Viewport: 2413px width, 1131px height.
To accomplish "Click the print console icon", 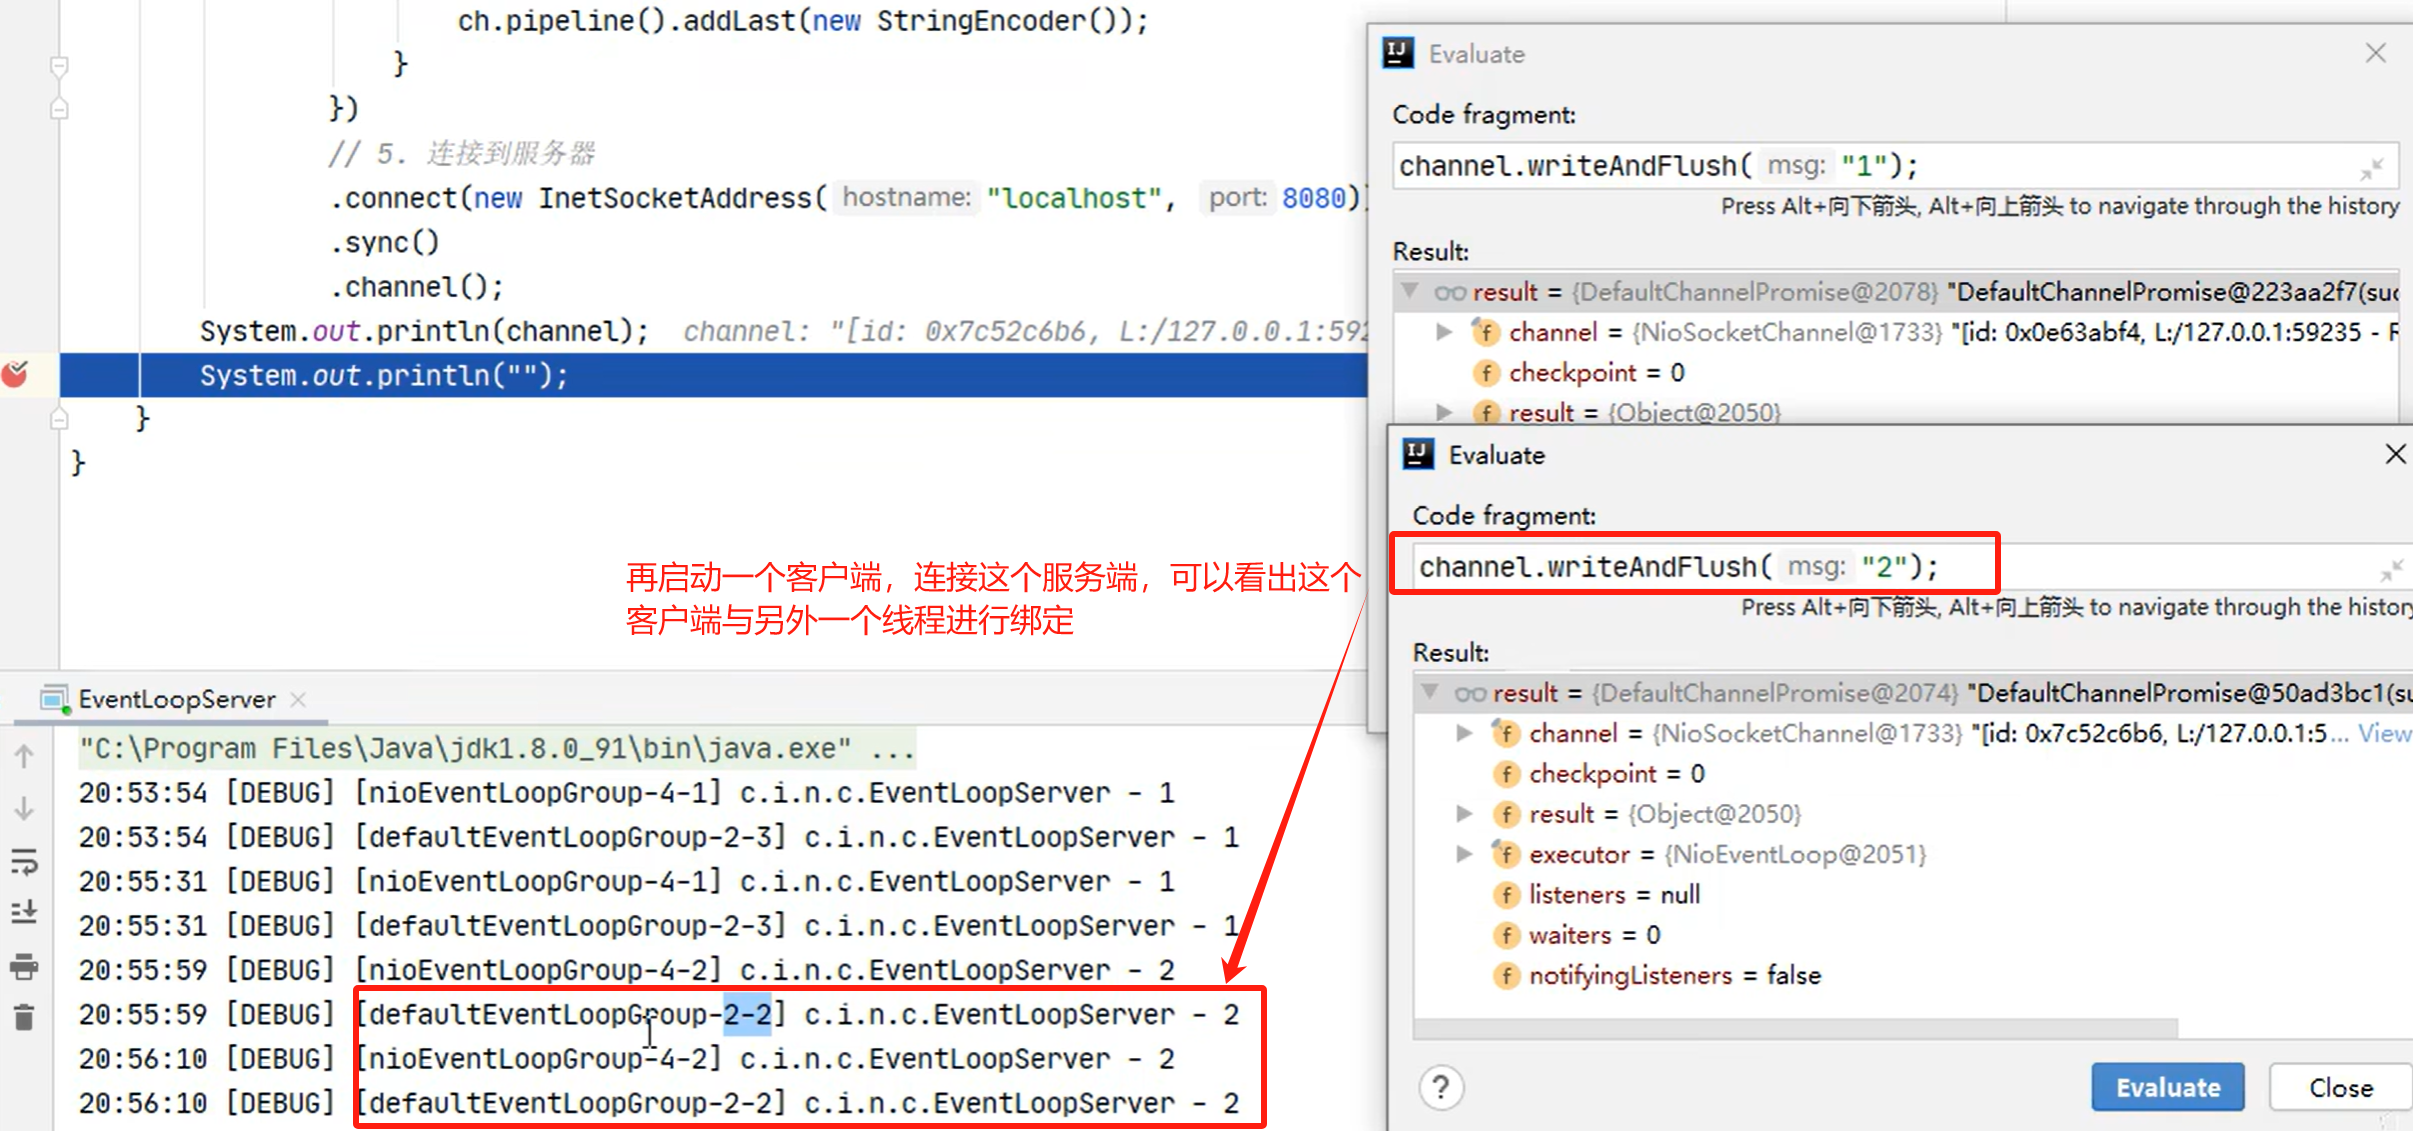I will [24, 966].
